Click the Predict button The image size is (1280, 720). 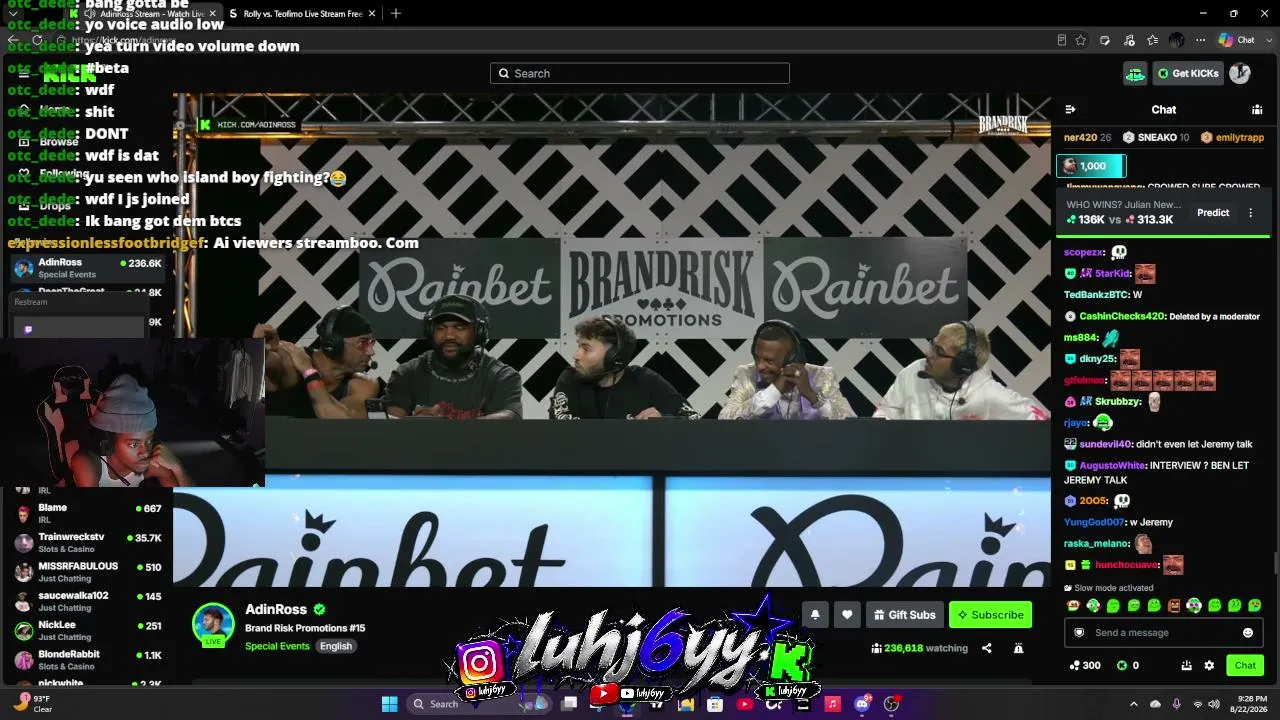point(1213,213)
